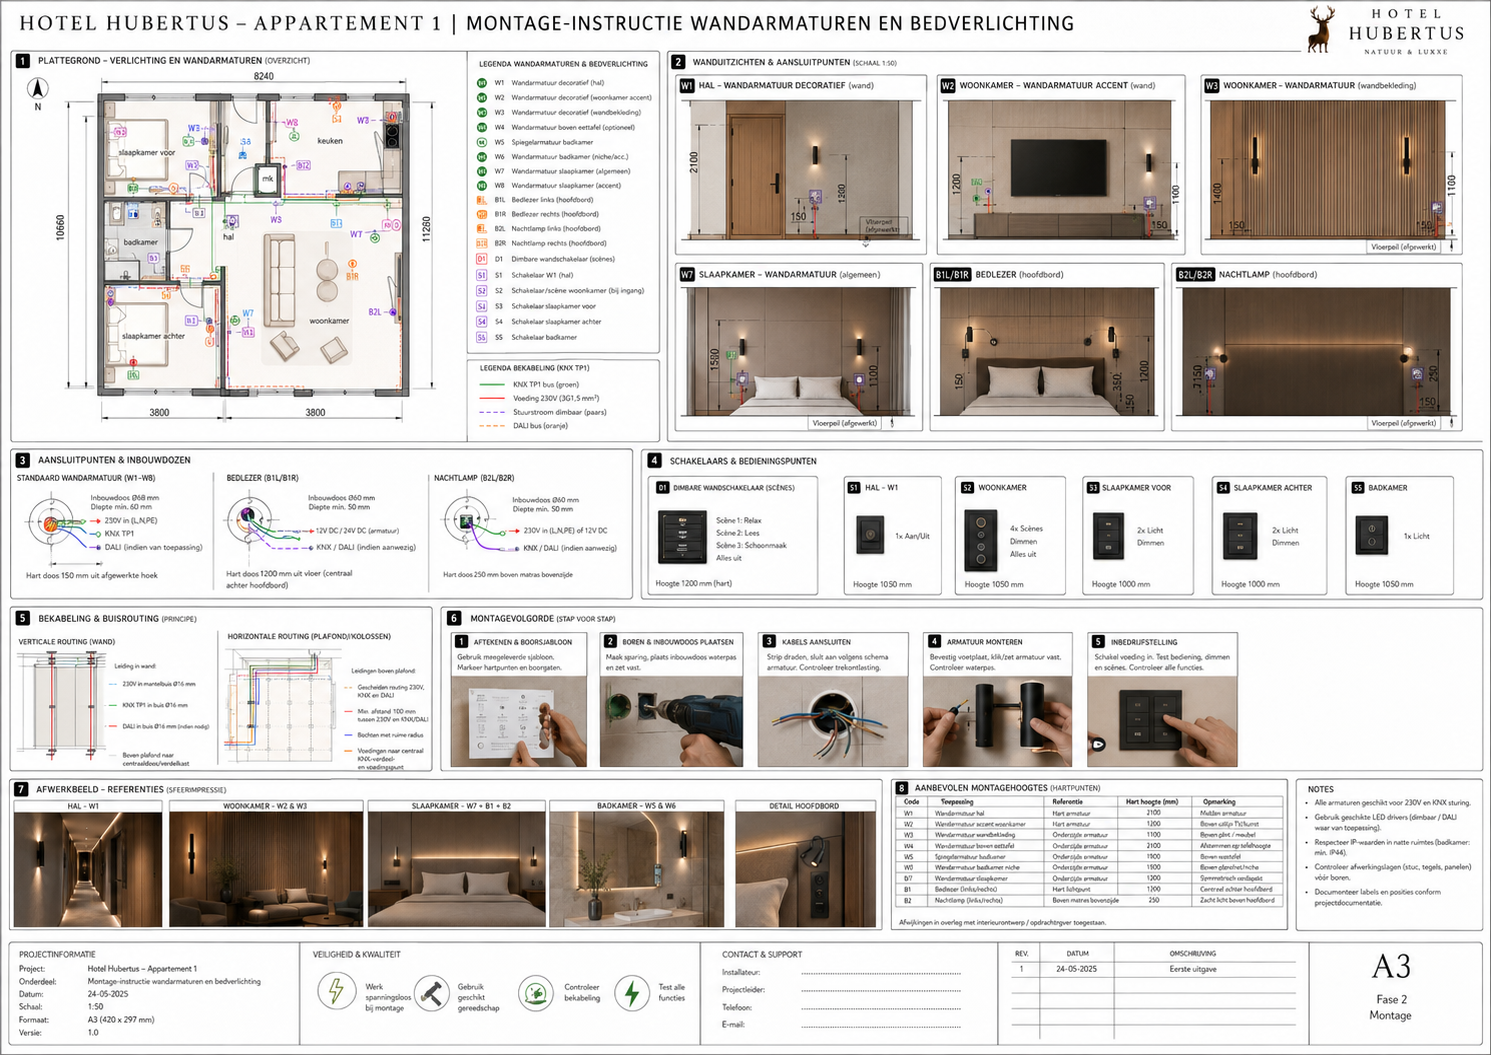Open the W3 Woonkamer wandbekleding elevation
This screenshot has height=1055, width=1491.
[1328, 169]
